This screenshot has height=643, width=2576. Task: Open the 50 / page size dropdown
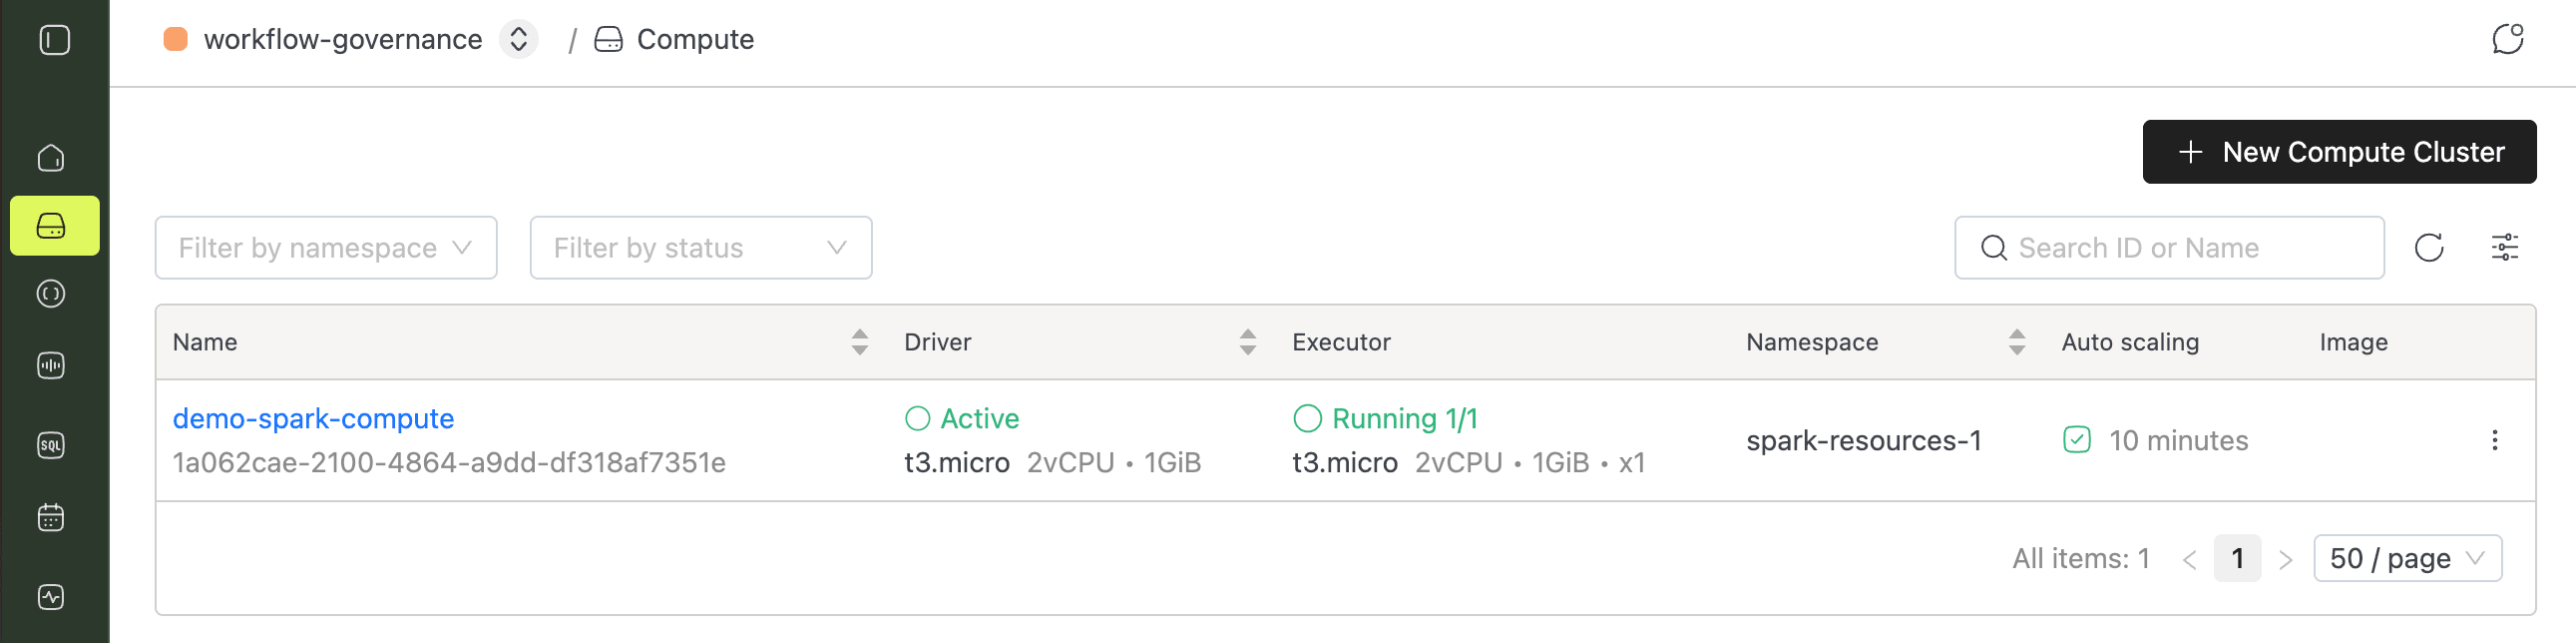pyautogui.click(x=2407, y=558)
